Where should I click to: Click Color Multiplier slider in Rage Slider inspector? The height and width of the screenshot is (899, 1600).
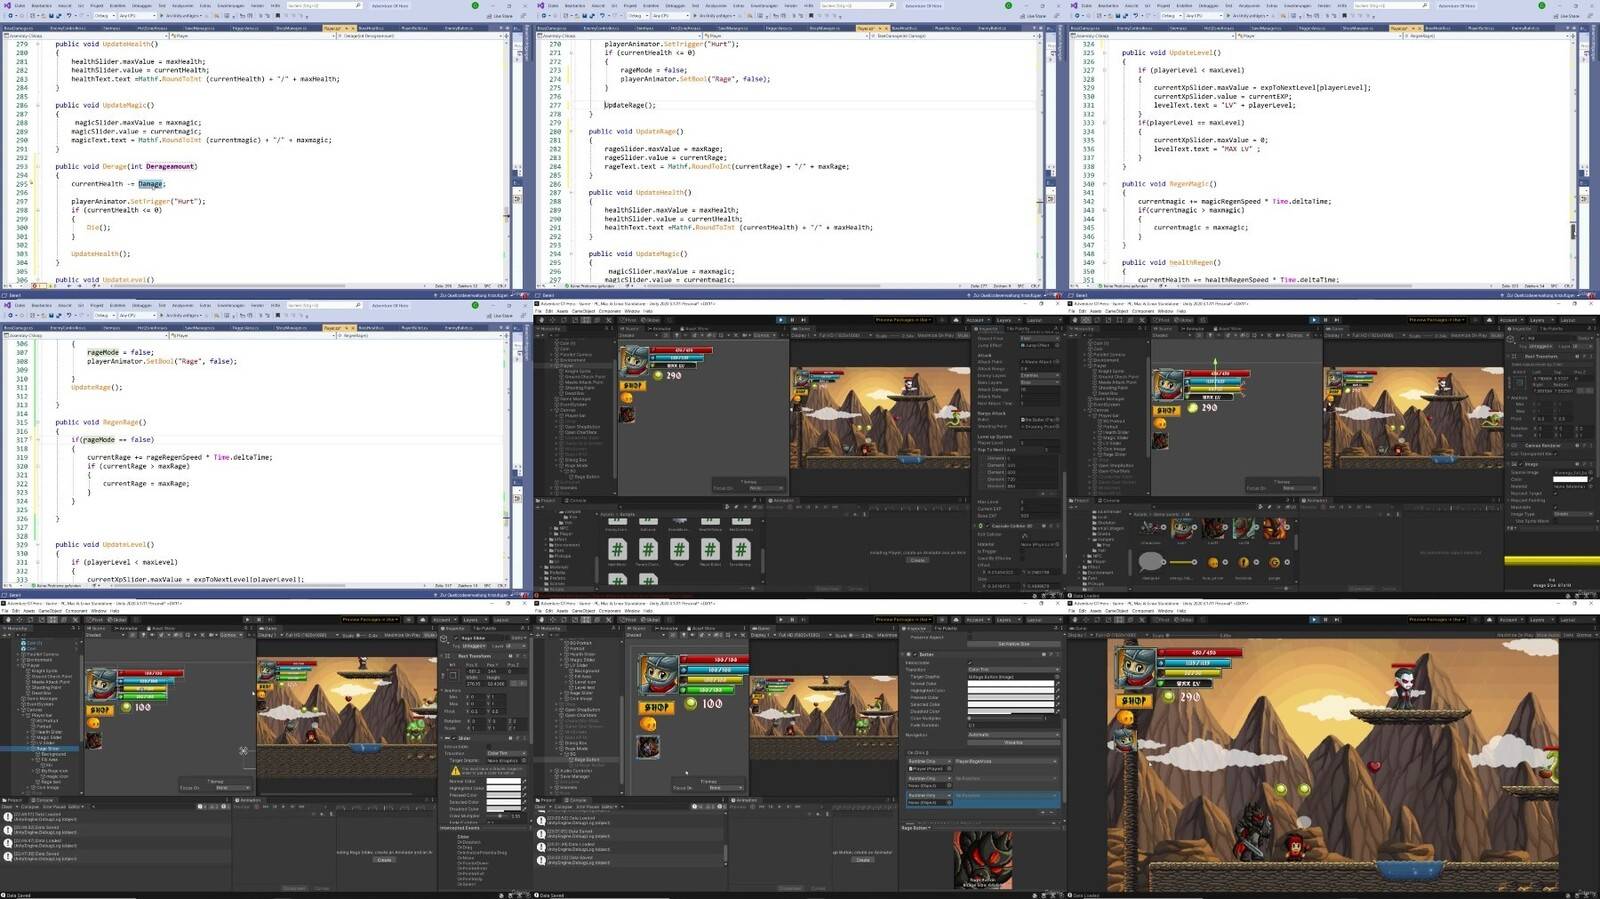[x=498, y=816]
